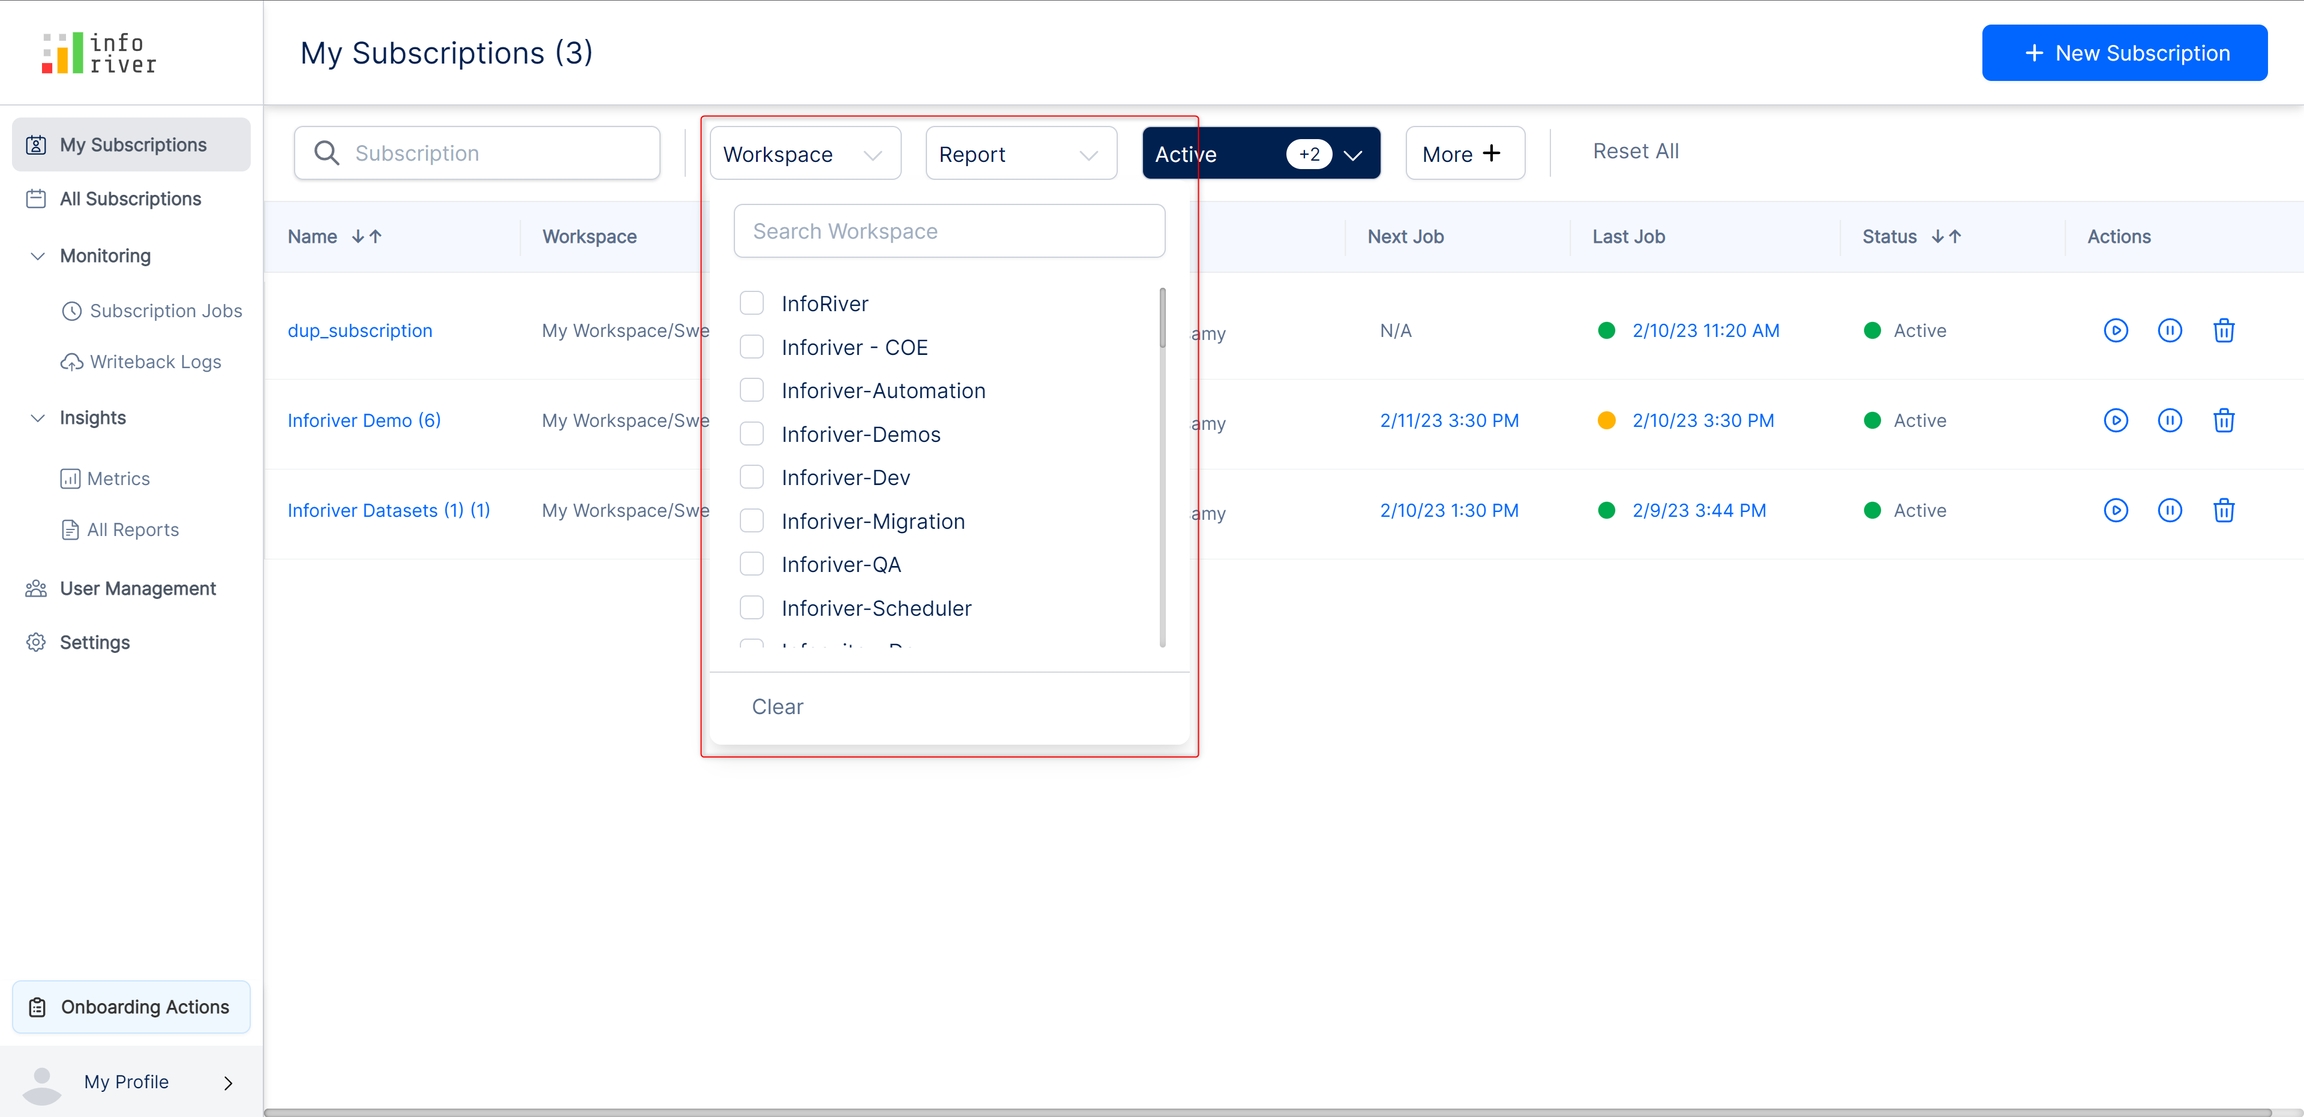Viewport: 2304px width, 1117px height.
Task: Open Subscription Jobs in sidebar
Action: pos(165,311)
